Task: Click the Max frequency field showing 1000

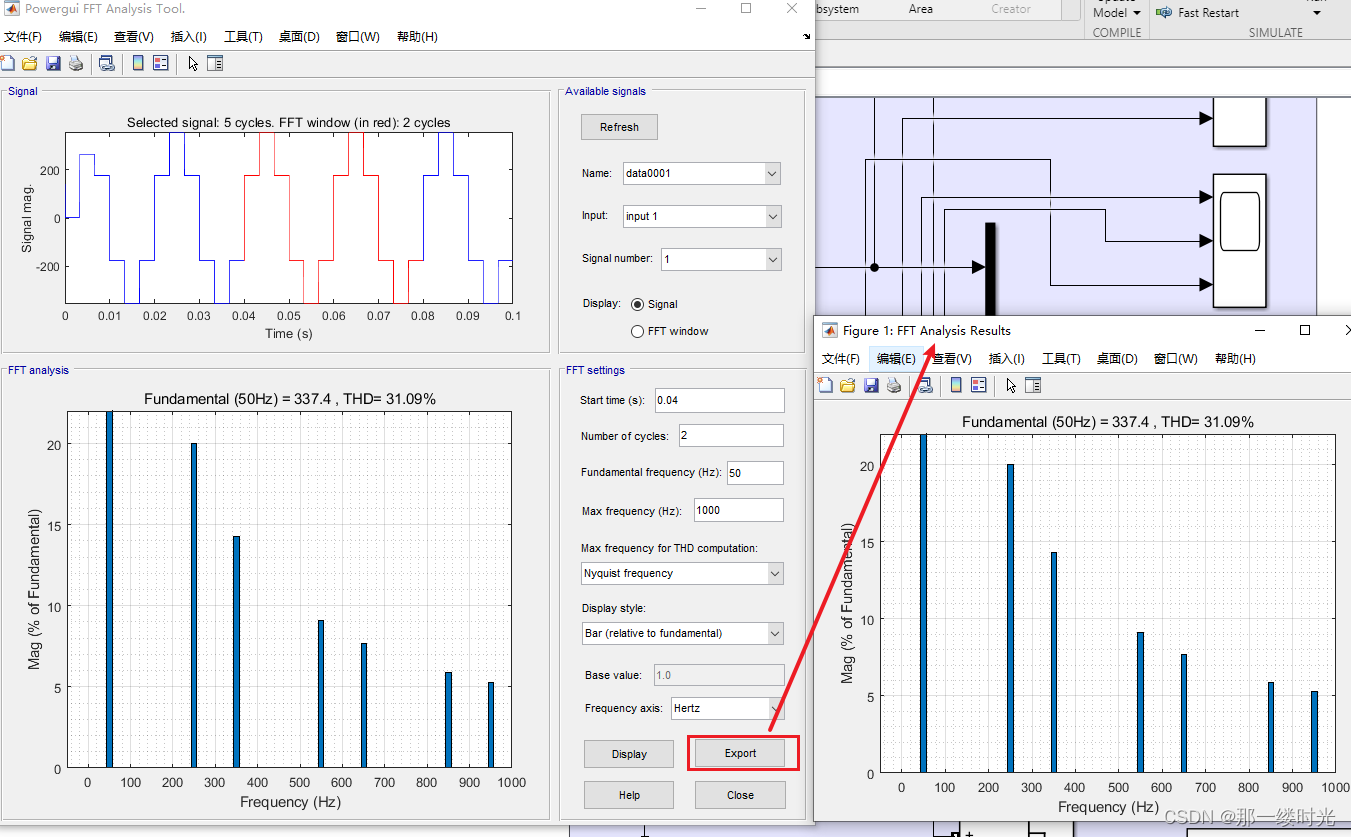Action: 738,510
